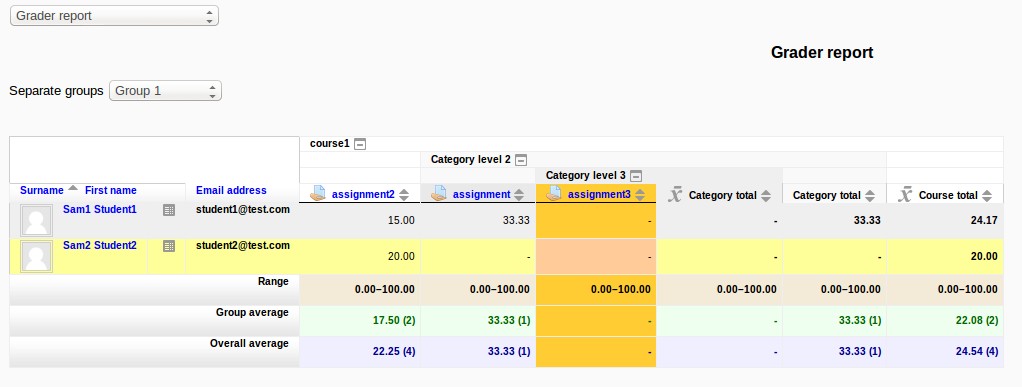
Task: Open Sam1 Student1 profile link
Action: 100,210
